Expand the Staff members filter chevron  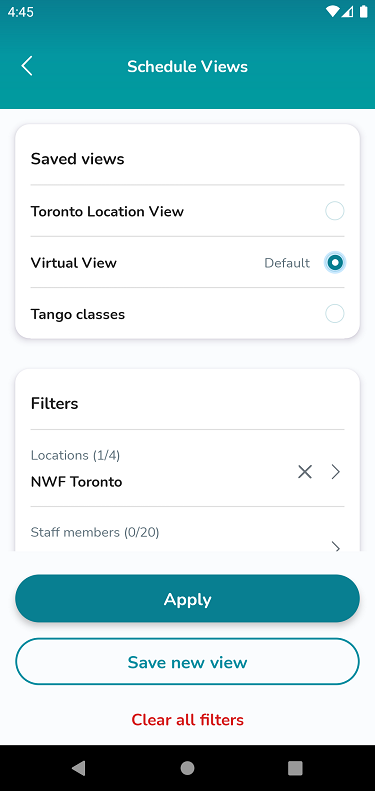click(336, 546)
